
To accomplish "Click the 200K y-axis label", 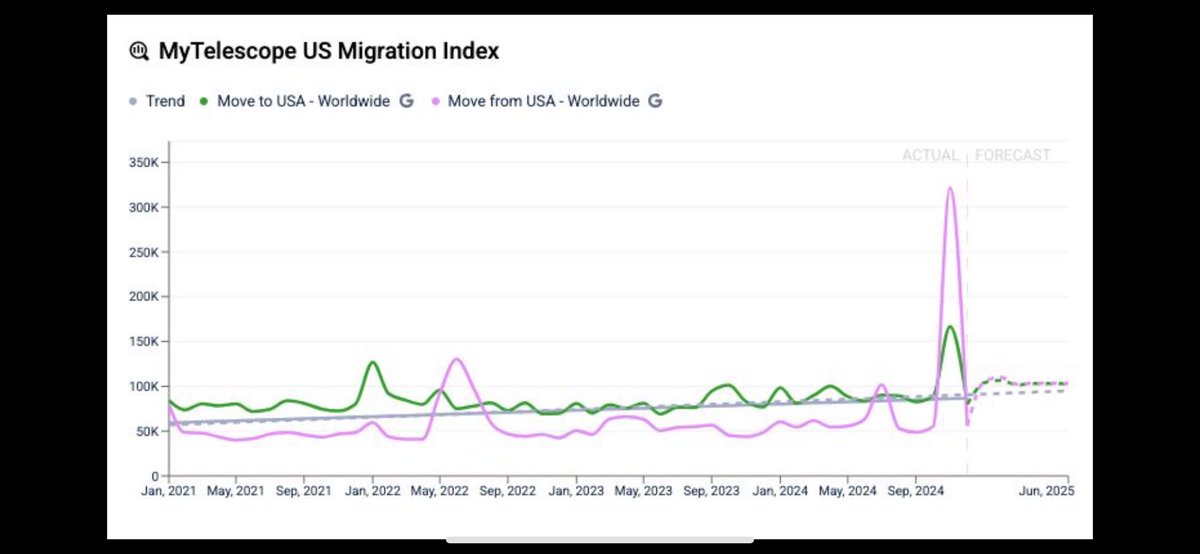I will click(x=145, y=297).
